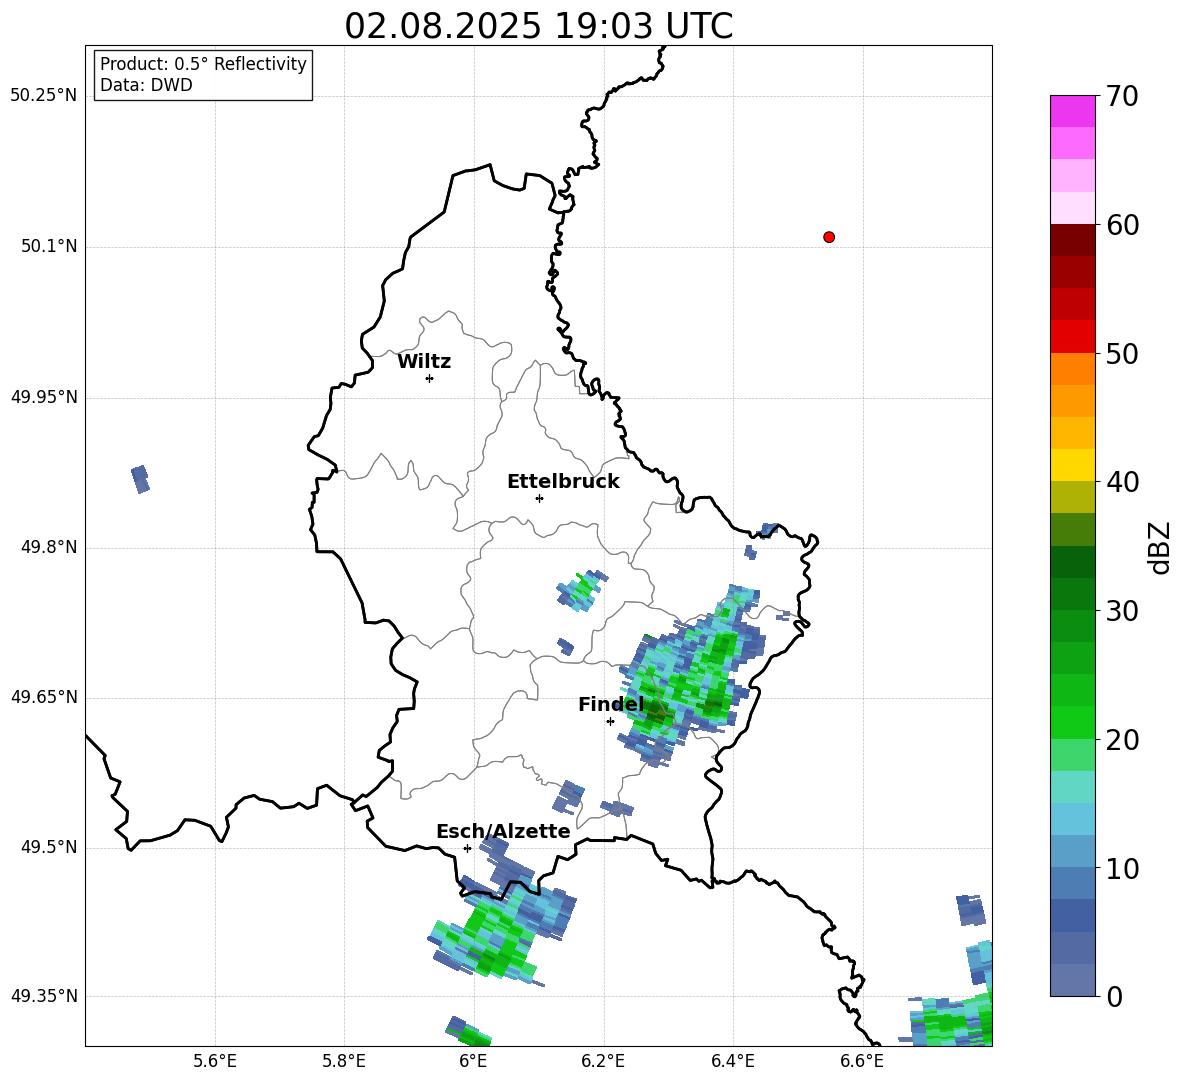Click the 40 value on the colorbar
The width and height of the screenshot is (1184, 1081).
tap(1122, 482)
